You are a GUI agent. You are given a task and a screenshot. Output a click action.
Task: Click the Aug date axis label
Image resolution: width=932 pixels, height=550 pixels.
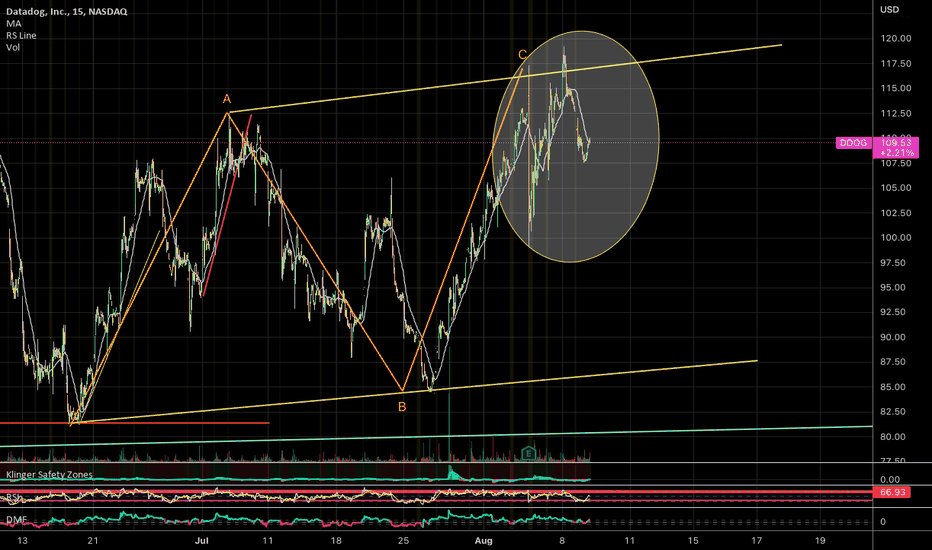click(484, 540)
